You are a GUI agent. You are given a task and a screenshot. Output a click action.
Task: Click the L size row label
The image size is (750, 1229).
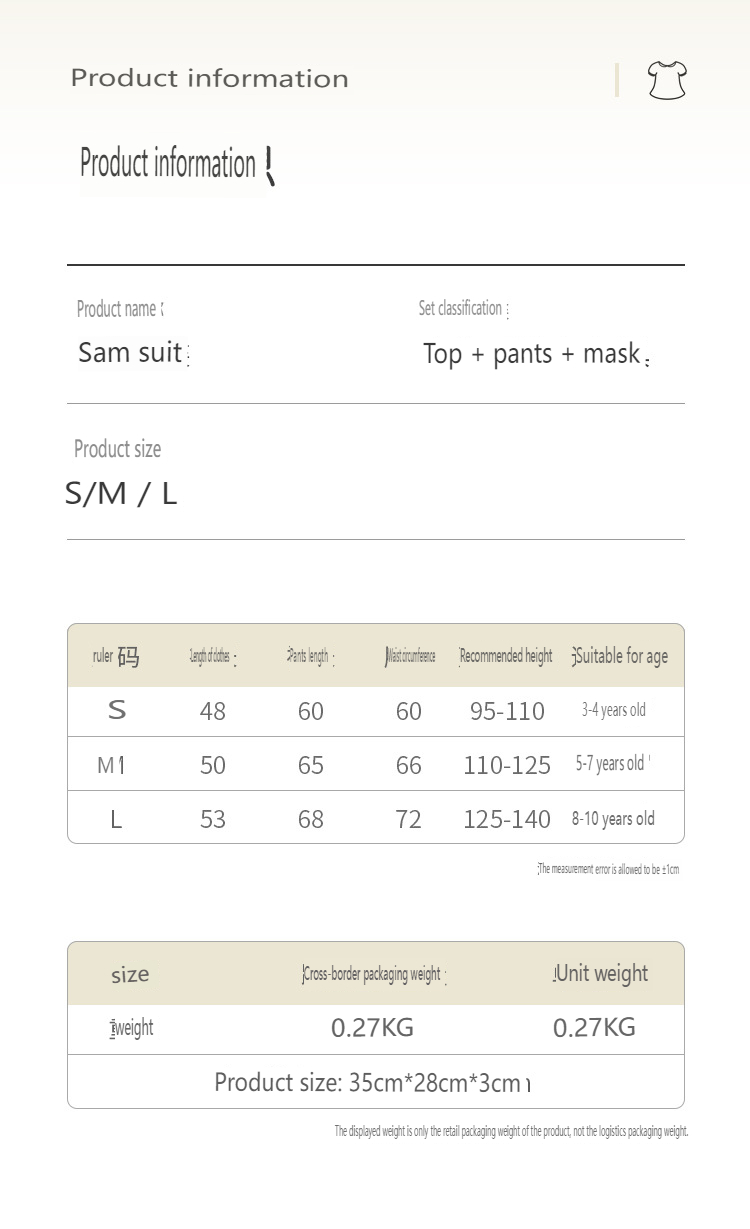tap(116, 820)
